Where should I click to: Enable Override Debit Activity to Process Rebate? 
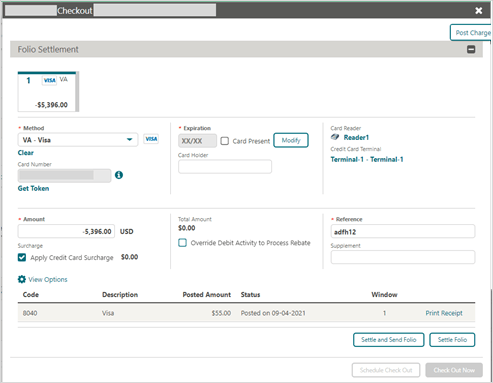pyautogui.click(x=182, y=243)
